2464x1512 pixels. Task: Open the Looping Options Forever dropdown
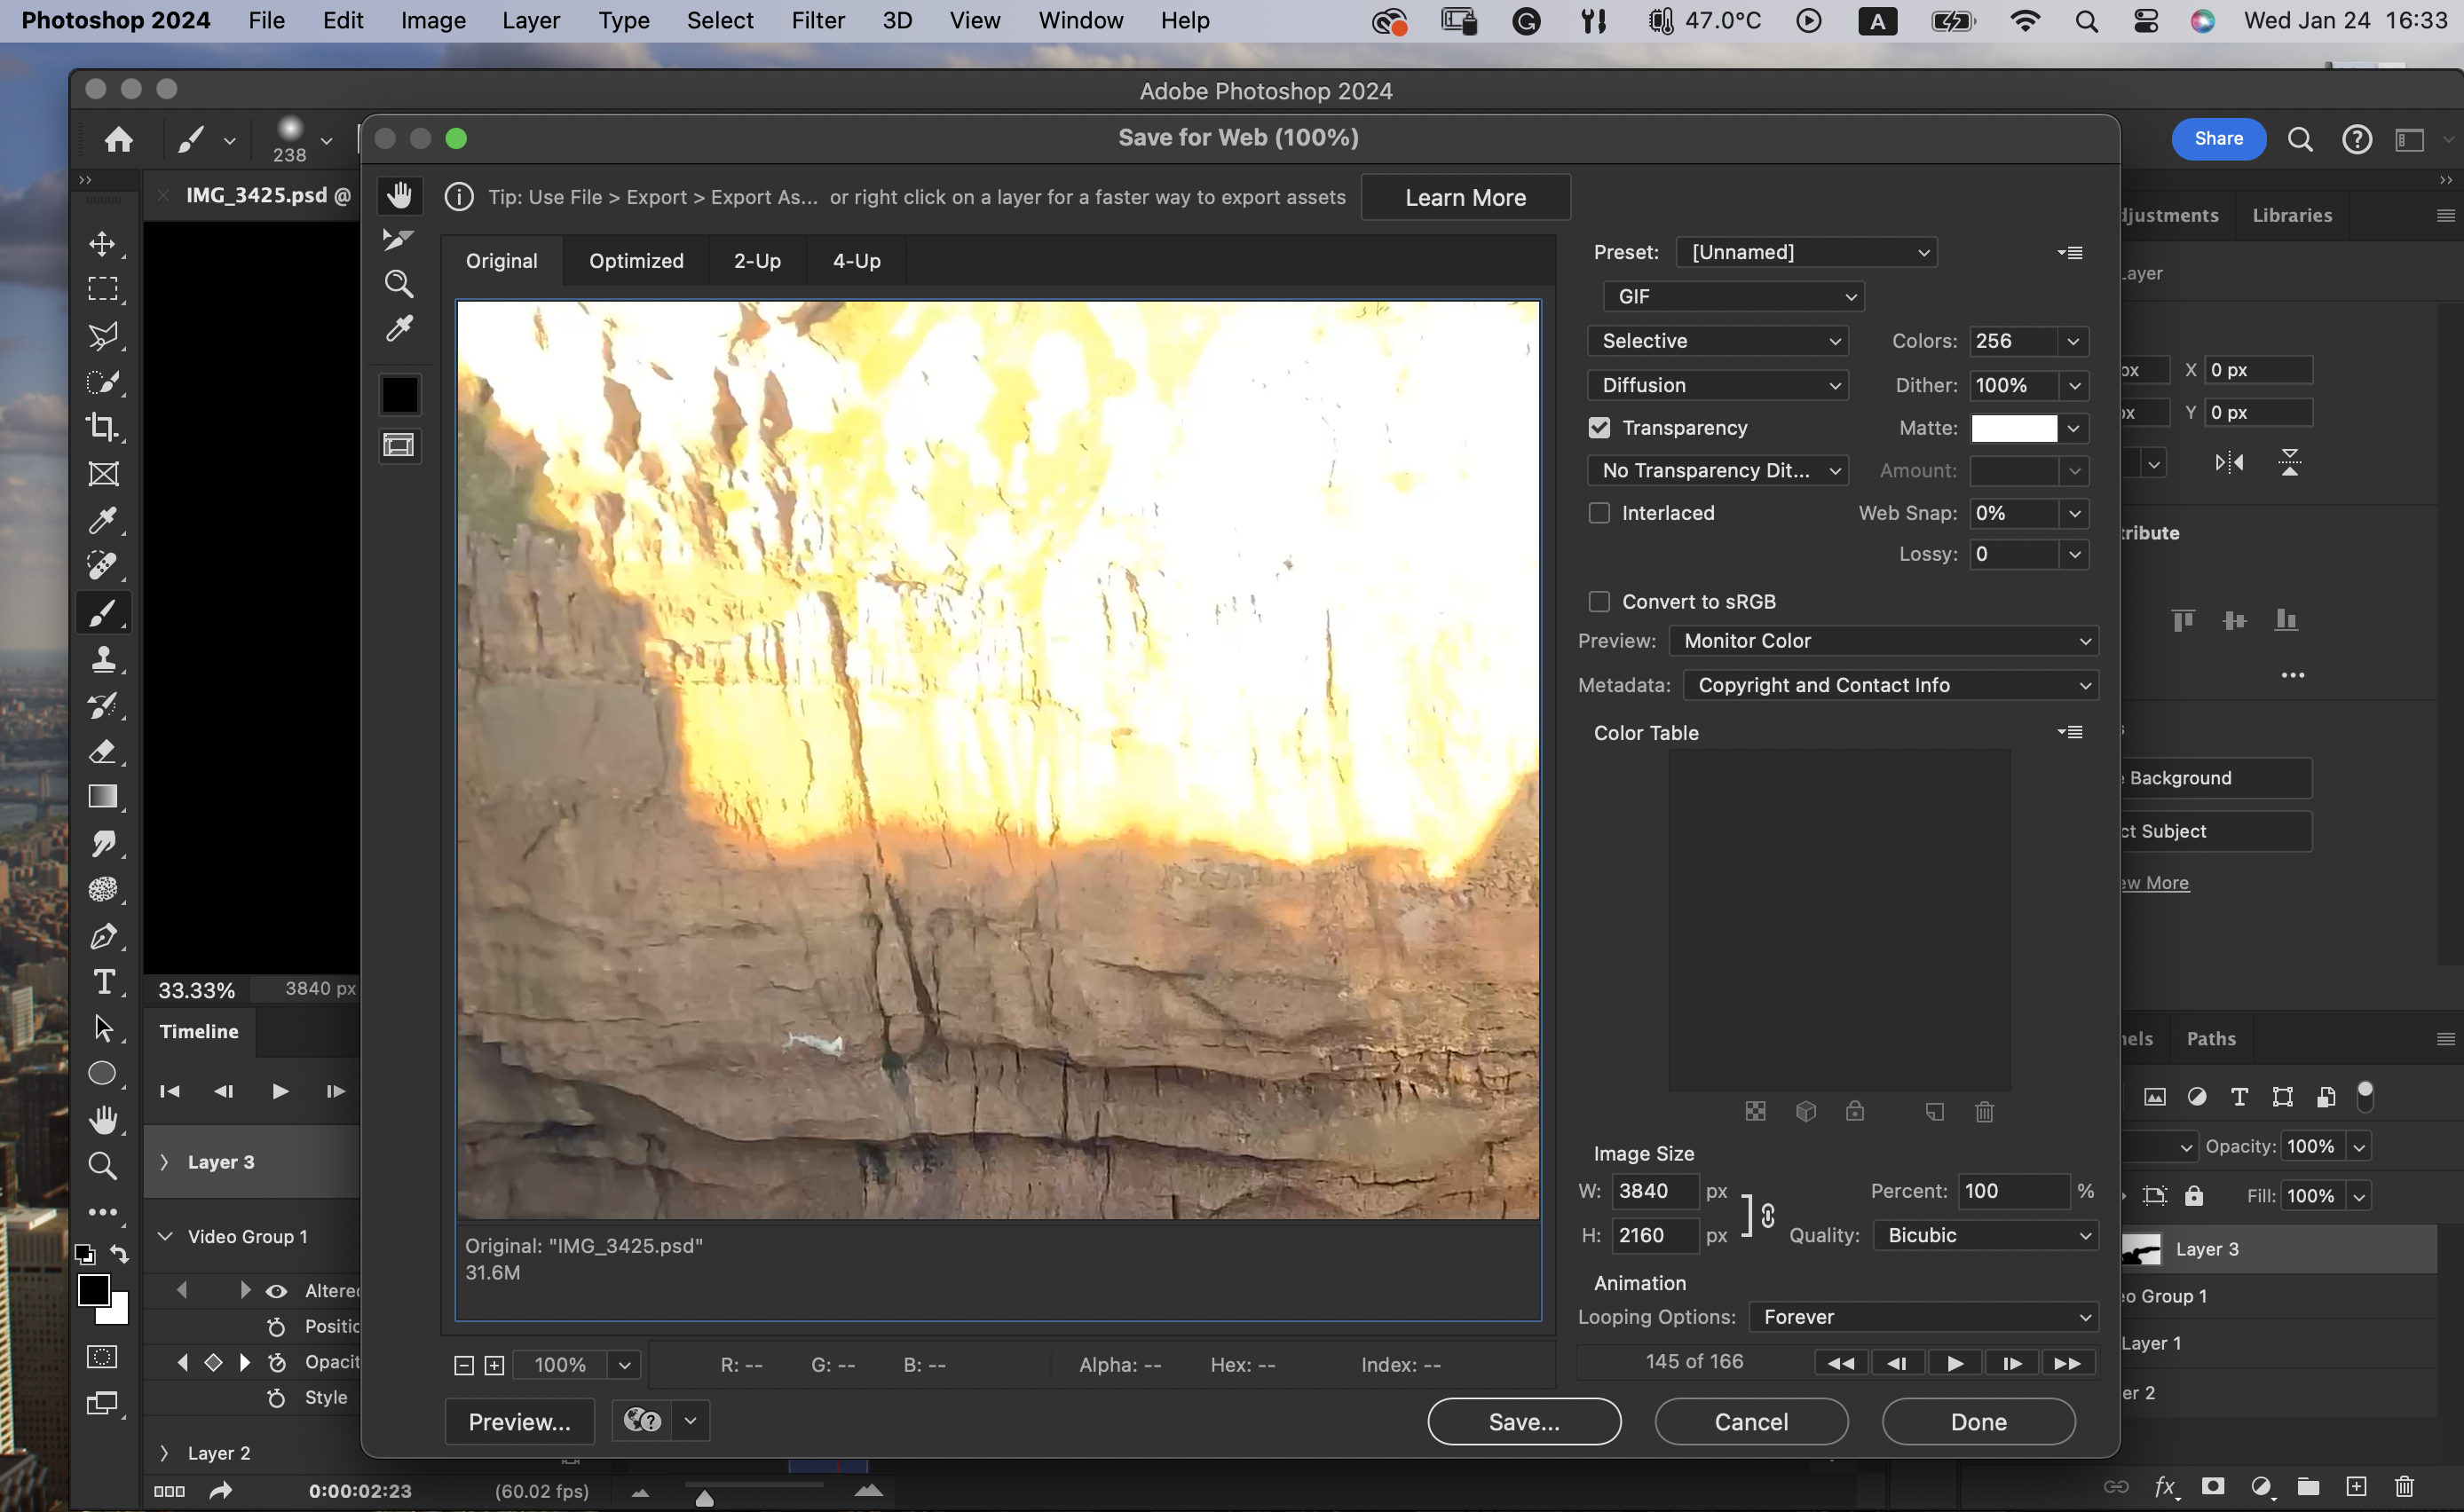click(x=1922, y=1317)
